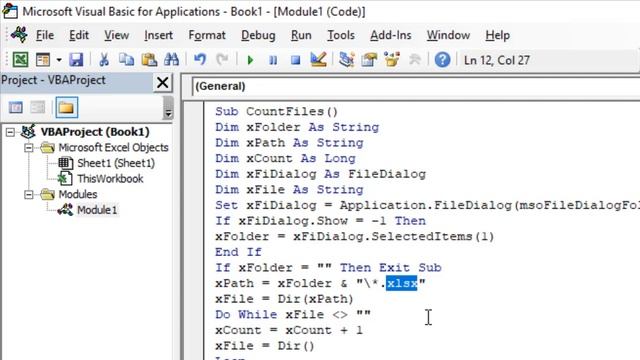This screenshot has height=360, width=640.
Task: Click the 'Dim xFolder As String' line
Action: [x=297, y=127]
